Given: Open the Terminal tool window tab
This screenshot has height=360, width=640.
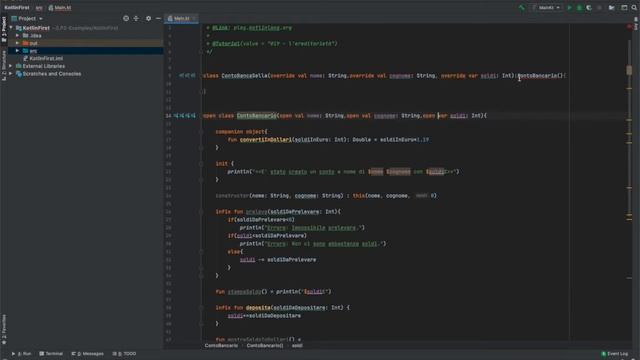Looking at the screenshot, I should click(x=51, y=353).
